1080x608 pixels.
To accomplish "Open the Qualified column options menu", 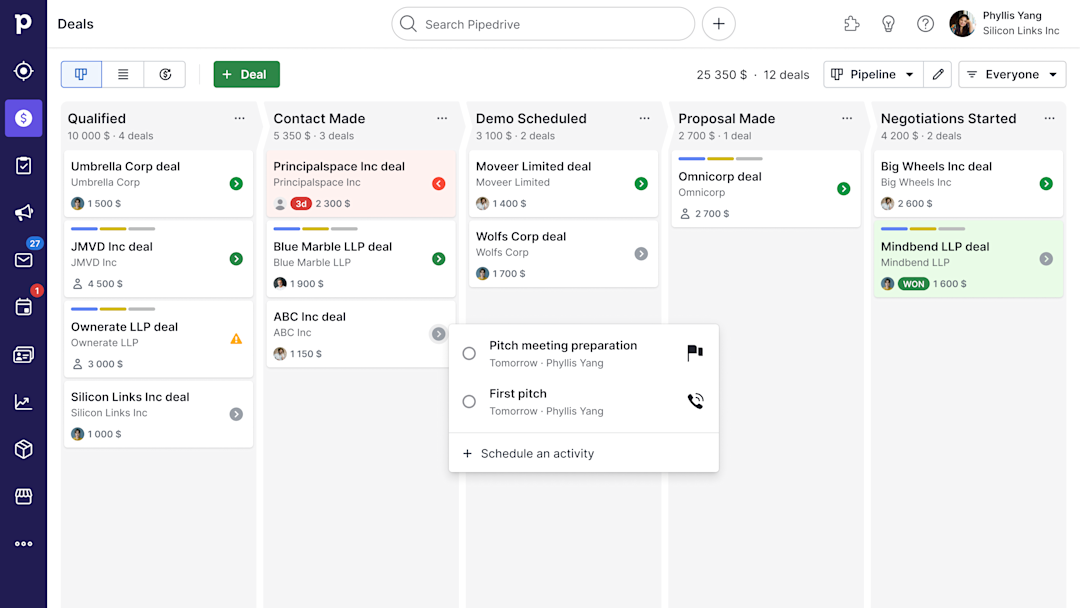I will (x=240, y=118).
